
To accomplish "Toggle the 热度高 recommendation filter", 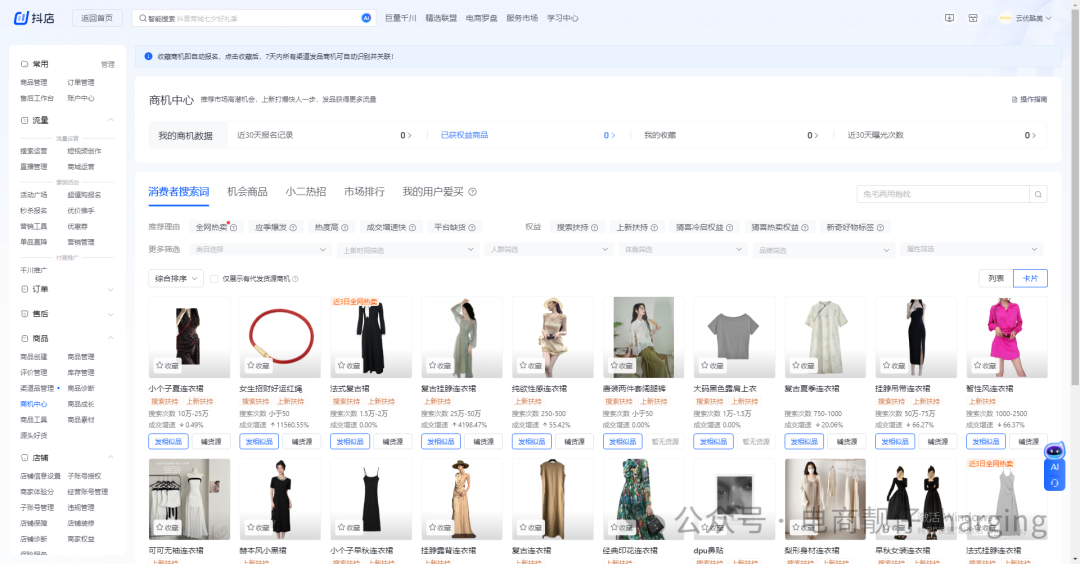I will [331, 227].
